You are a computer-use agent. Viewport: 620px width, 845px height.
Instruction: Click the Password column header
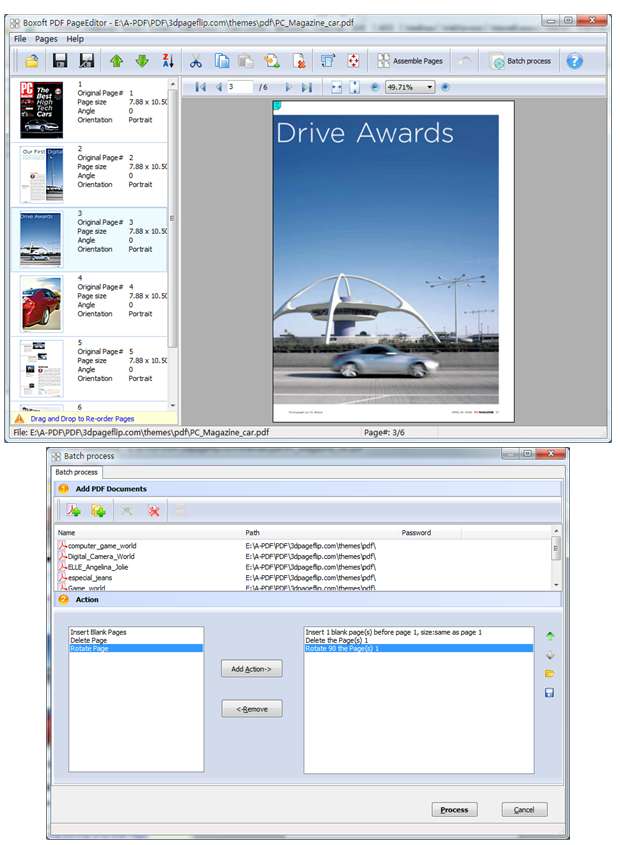pos(431,532)
